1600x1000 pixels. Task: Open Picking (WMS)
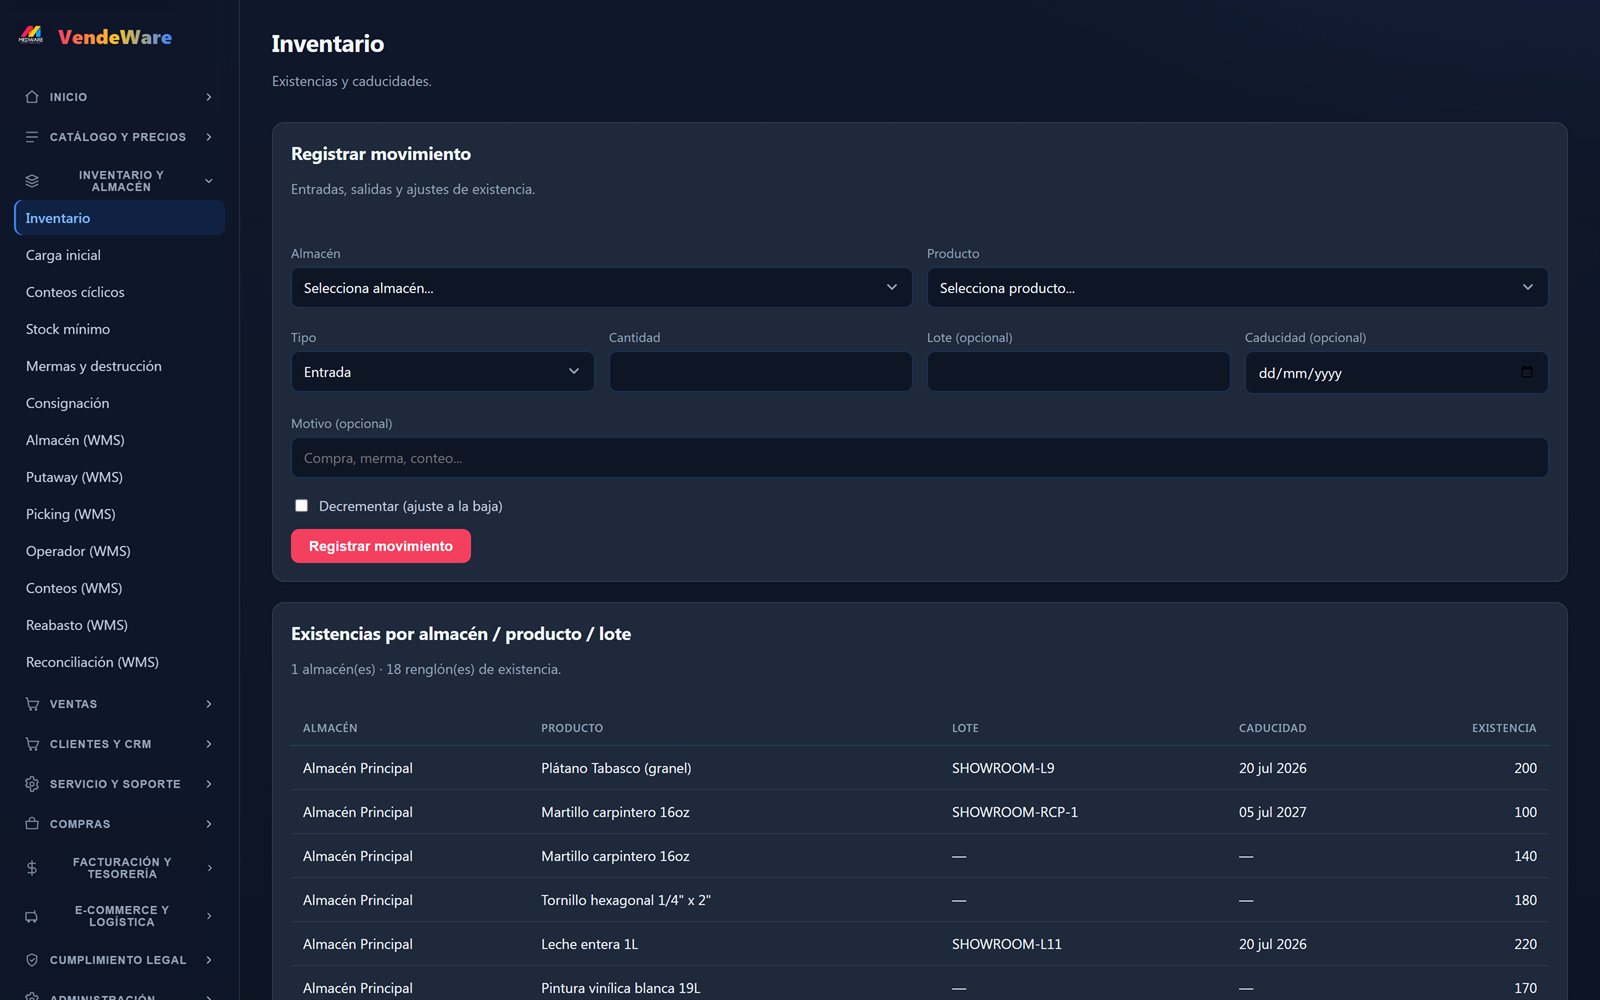[119, 514]
